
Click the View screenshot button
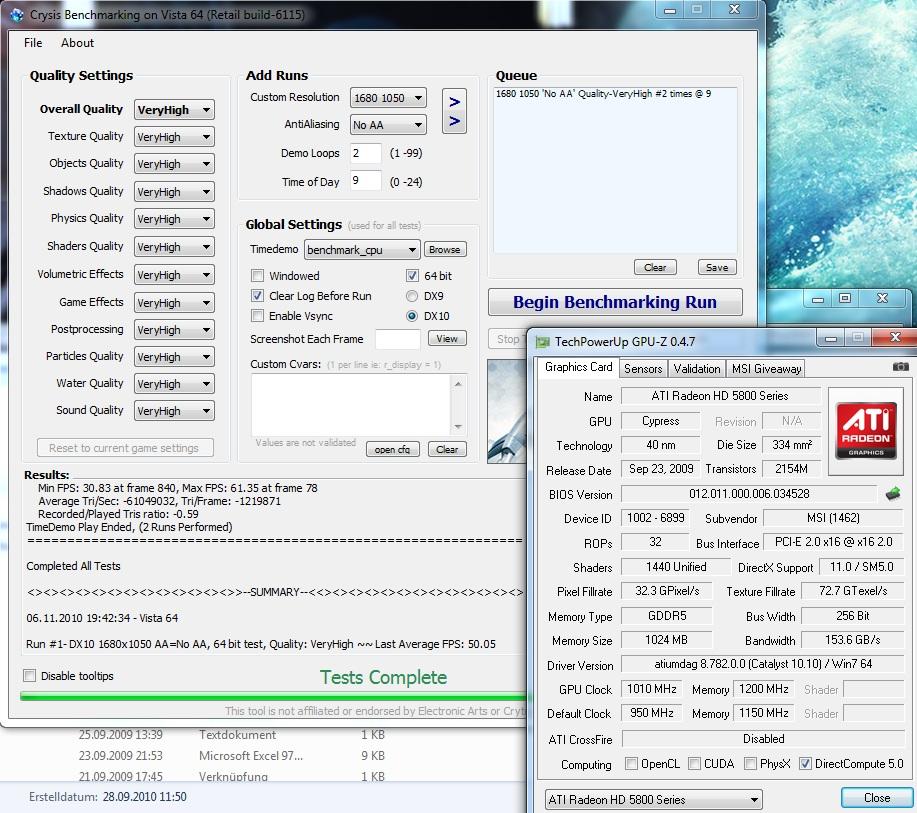point(447,339)
